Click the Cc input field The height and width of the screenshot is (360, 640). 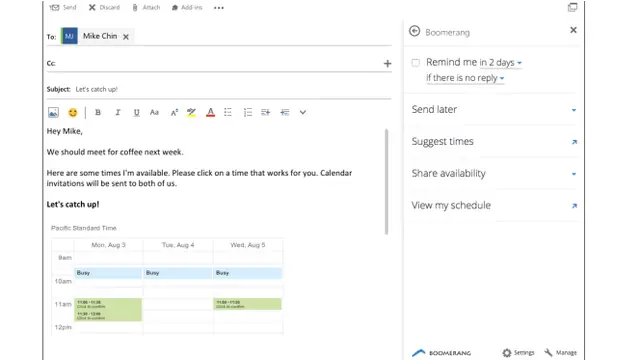[218, 63]
